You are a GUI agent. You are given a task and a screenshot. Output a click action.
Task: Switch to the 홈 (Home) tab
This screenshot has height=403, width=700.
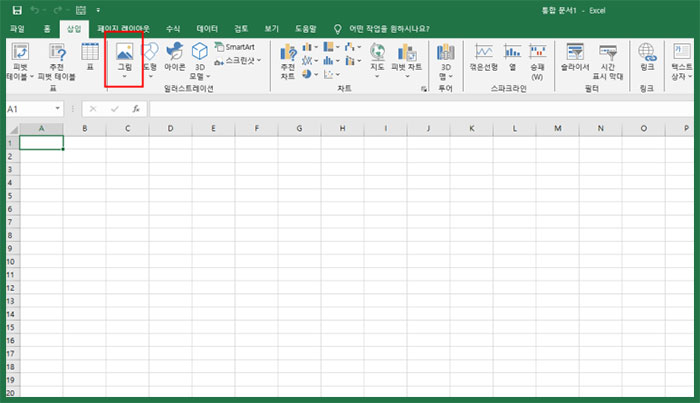point(47,29)
